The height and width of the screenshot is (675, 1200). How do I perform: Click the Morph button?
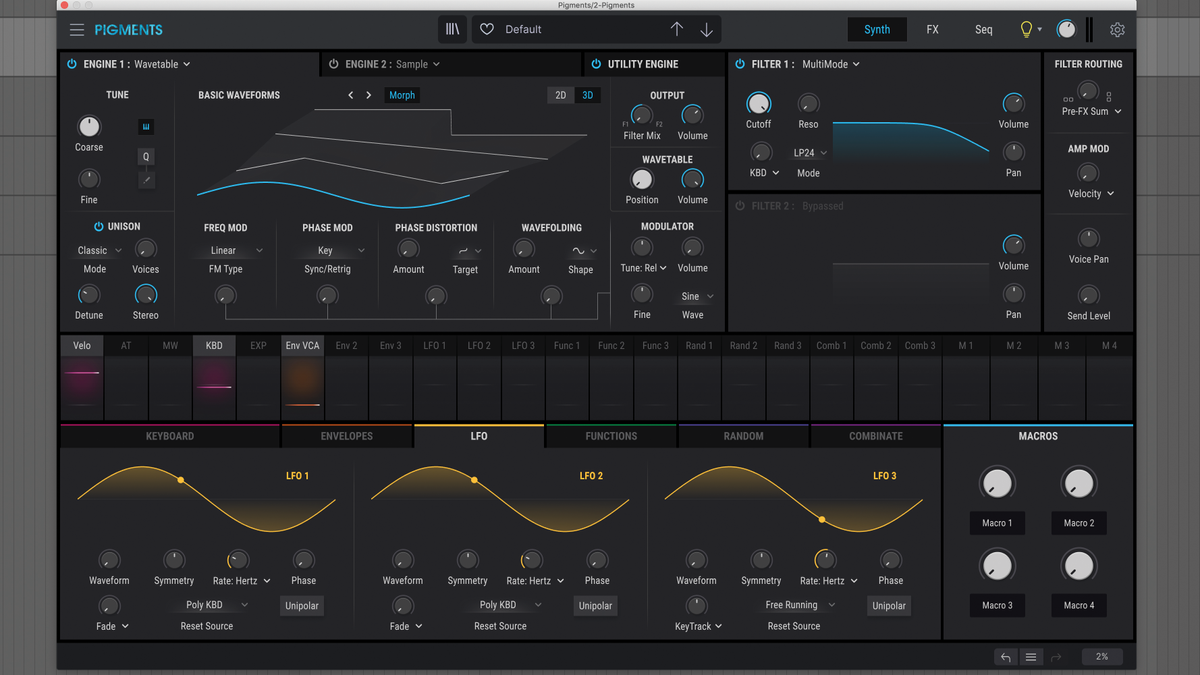coord(402,95)
